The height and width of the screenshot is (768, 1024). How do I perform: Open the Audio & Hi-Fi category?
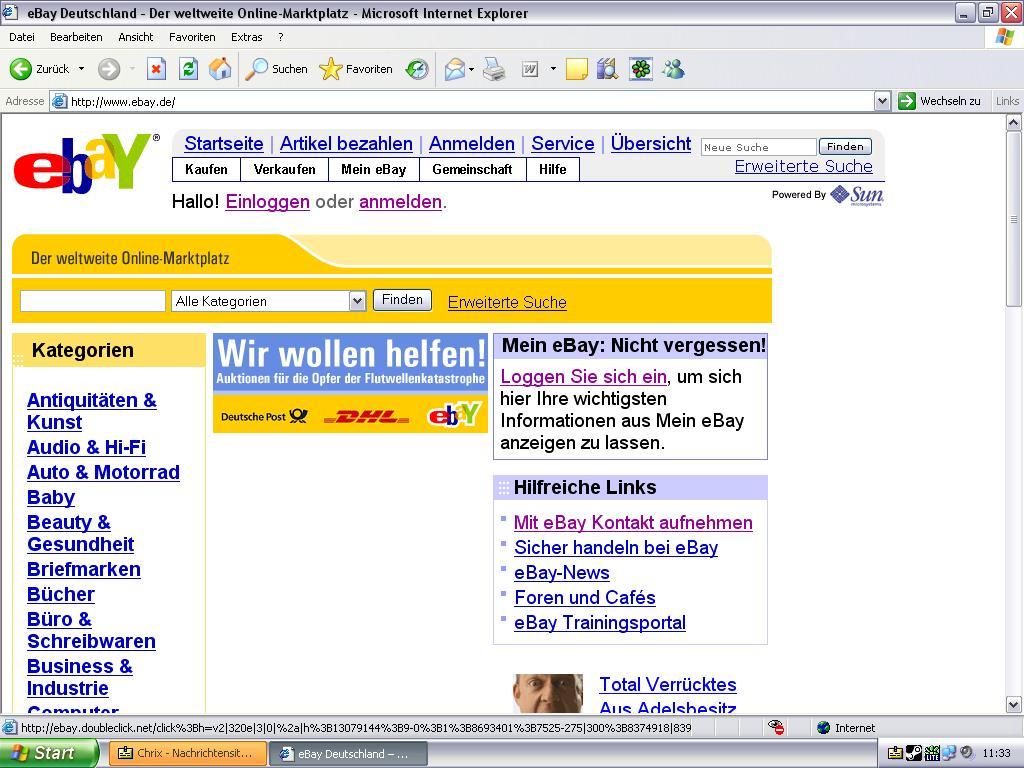point(86,447)
